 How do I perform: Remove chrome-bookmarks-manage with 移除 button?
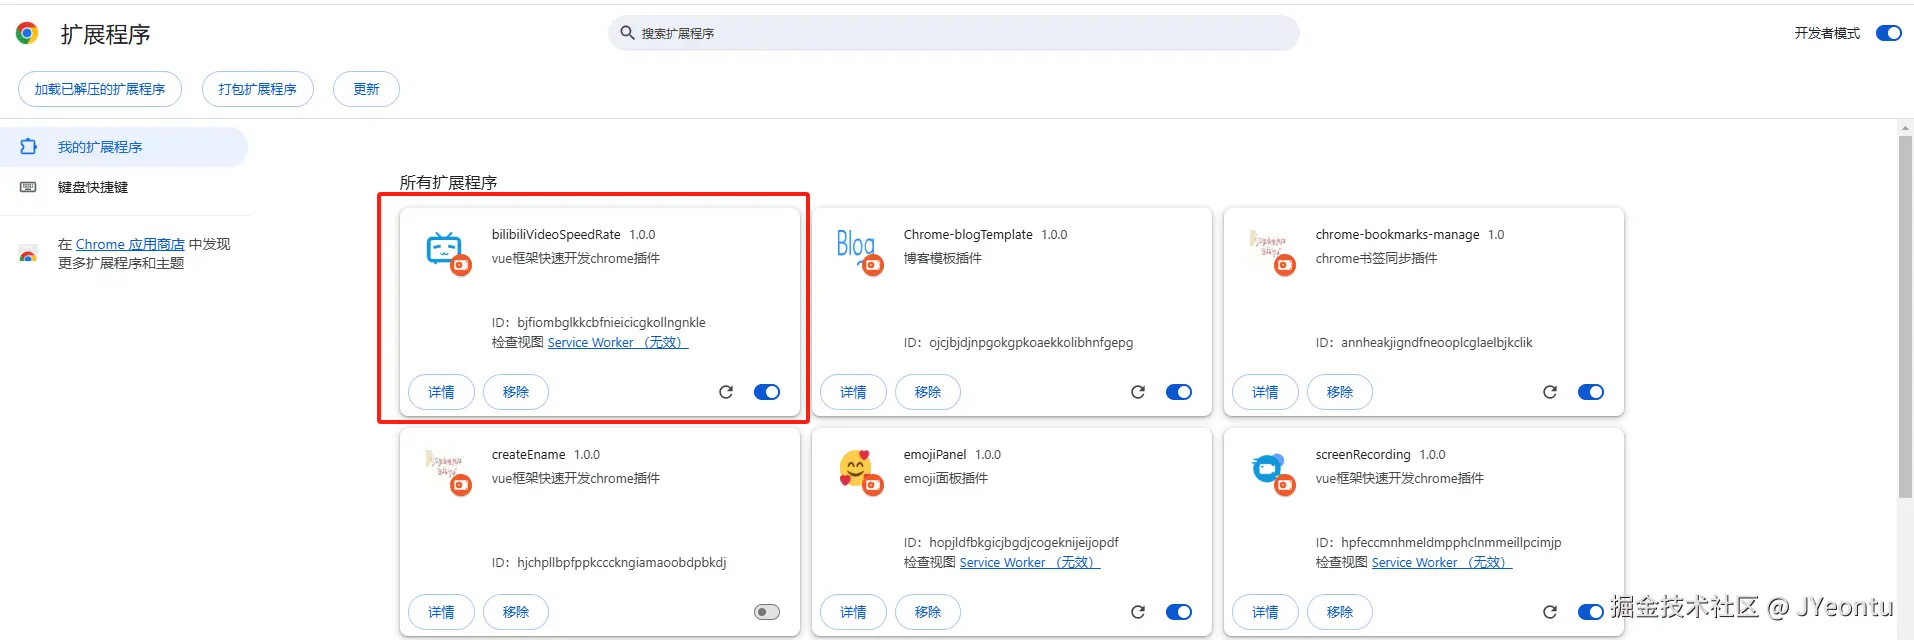point(1340,392)
